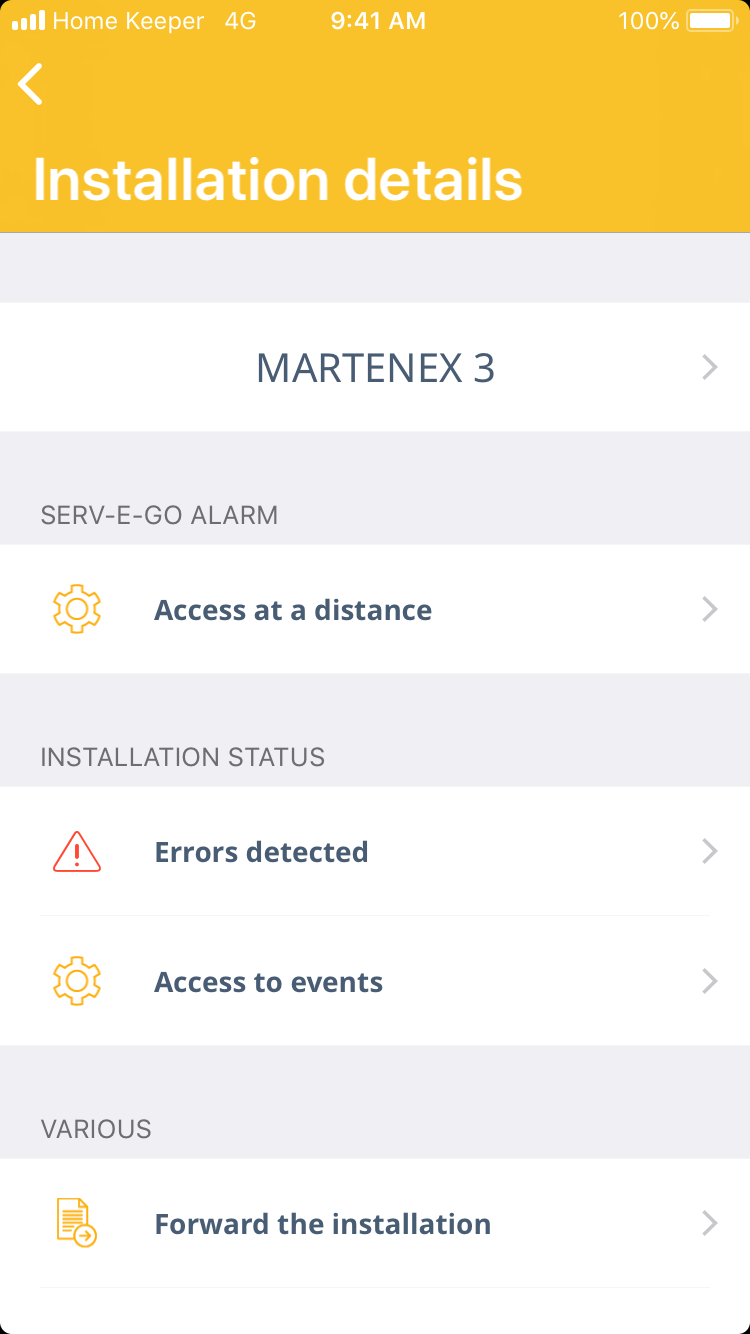The image size is (750, 1334).
Task: Click chevron next to Access to events
Action: click(710, 982)
